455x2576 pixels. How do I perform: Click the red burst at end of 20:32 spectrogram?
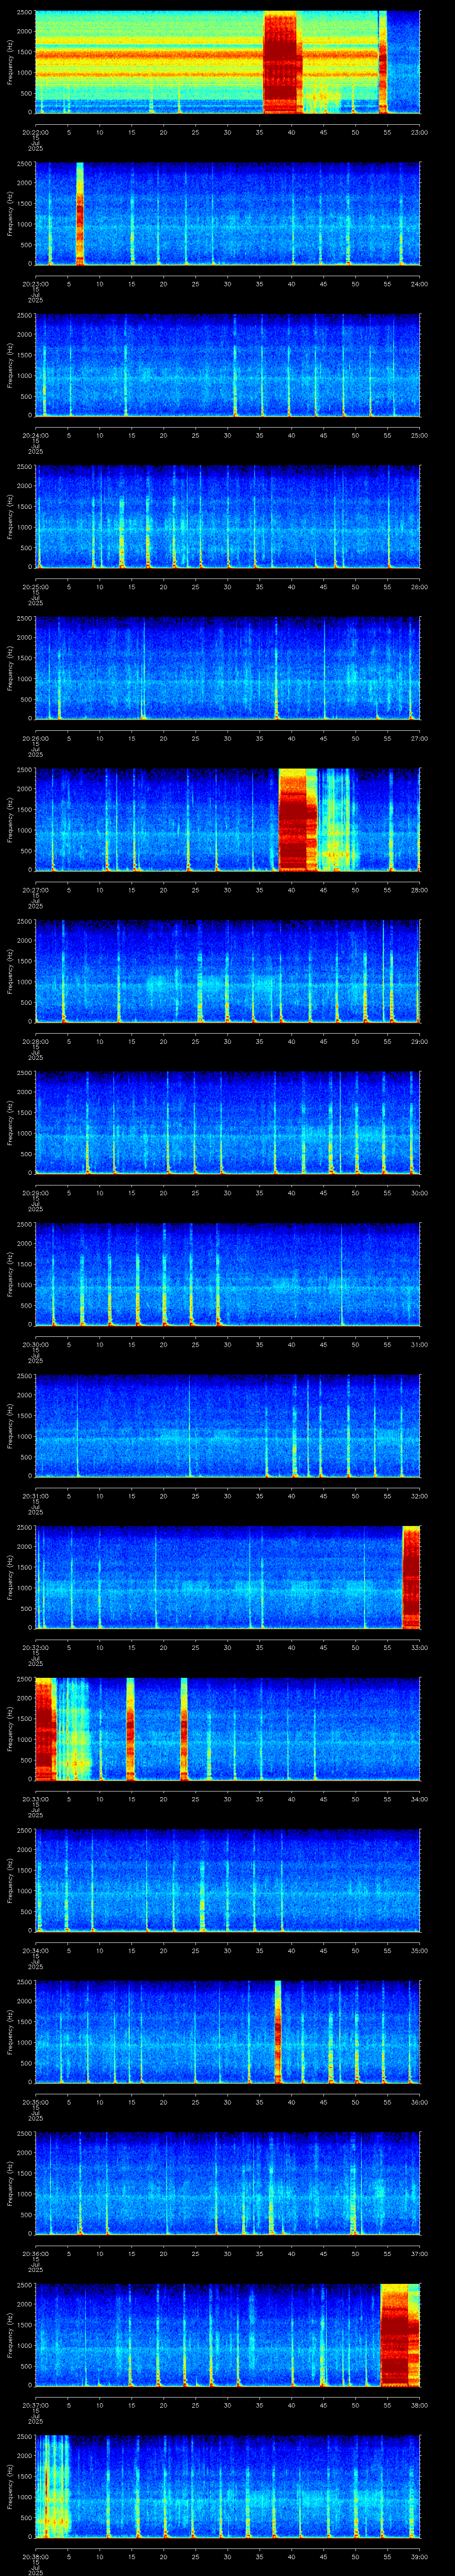pos(411,1576)
